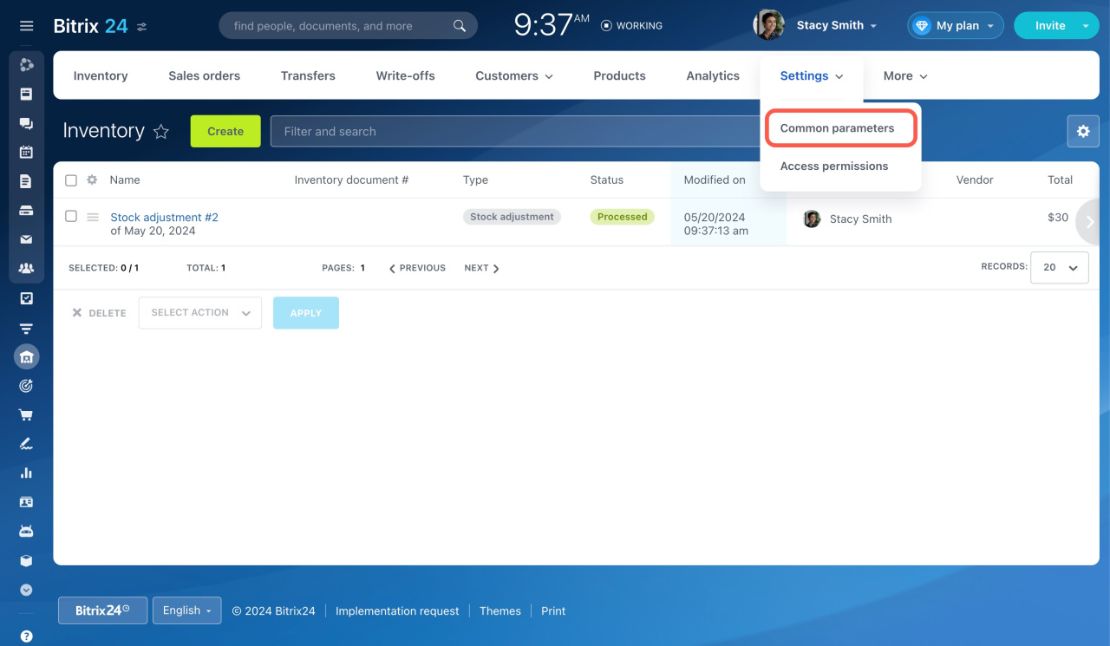Open the calendar icon in left sidebar
The image size is (1110, 646).
click(26, 152)
